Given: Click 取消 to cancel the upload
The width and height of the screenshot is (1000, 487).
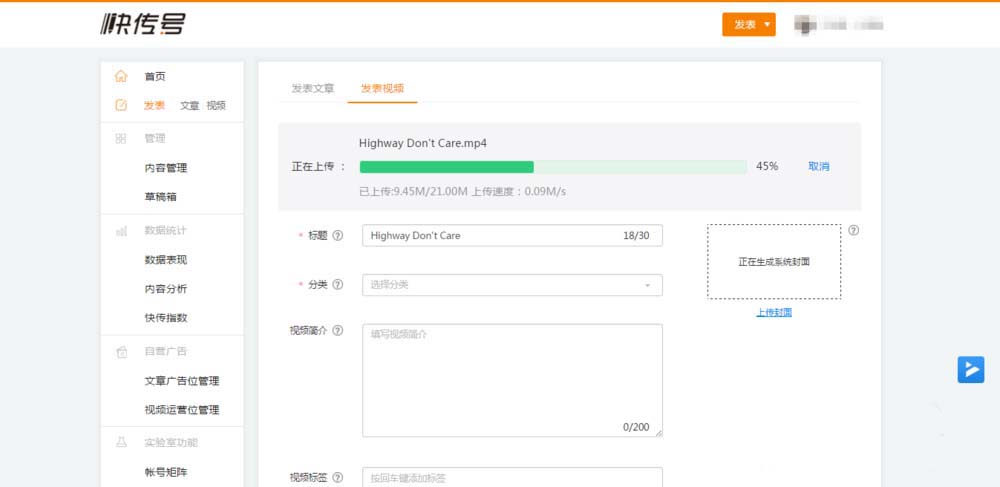Looking at the screenshot, I should pos(819,166).
